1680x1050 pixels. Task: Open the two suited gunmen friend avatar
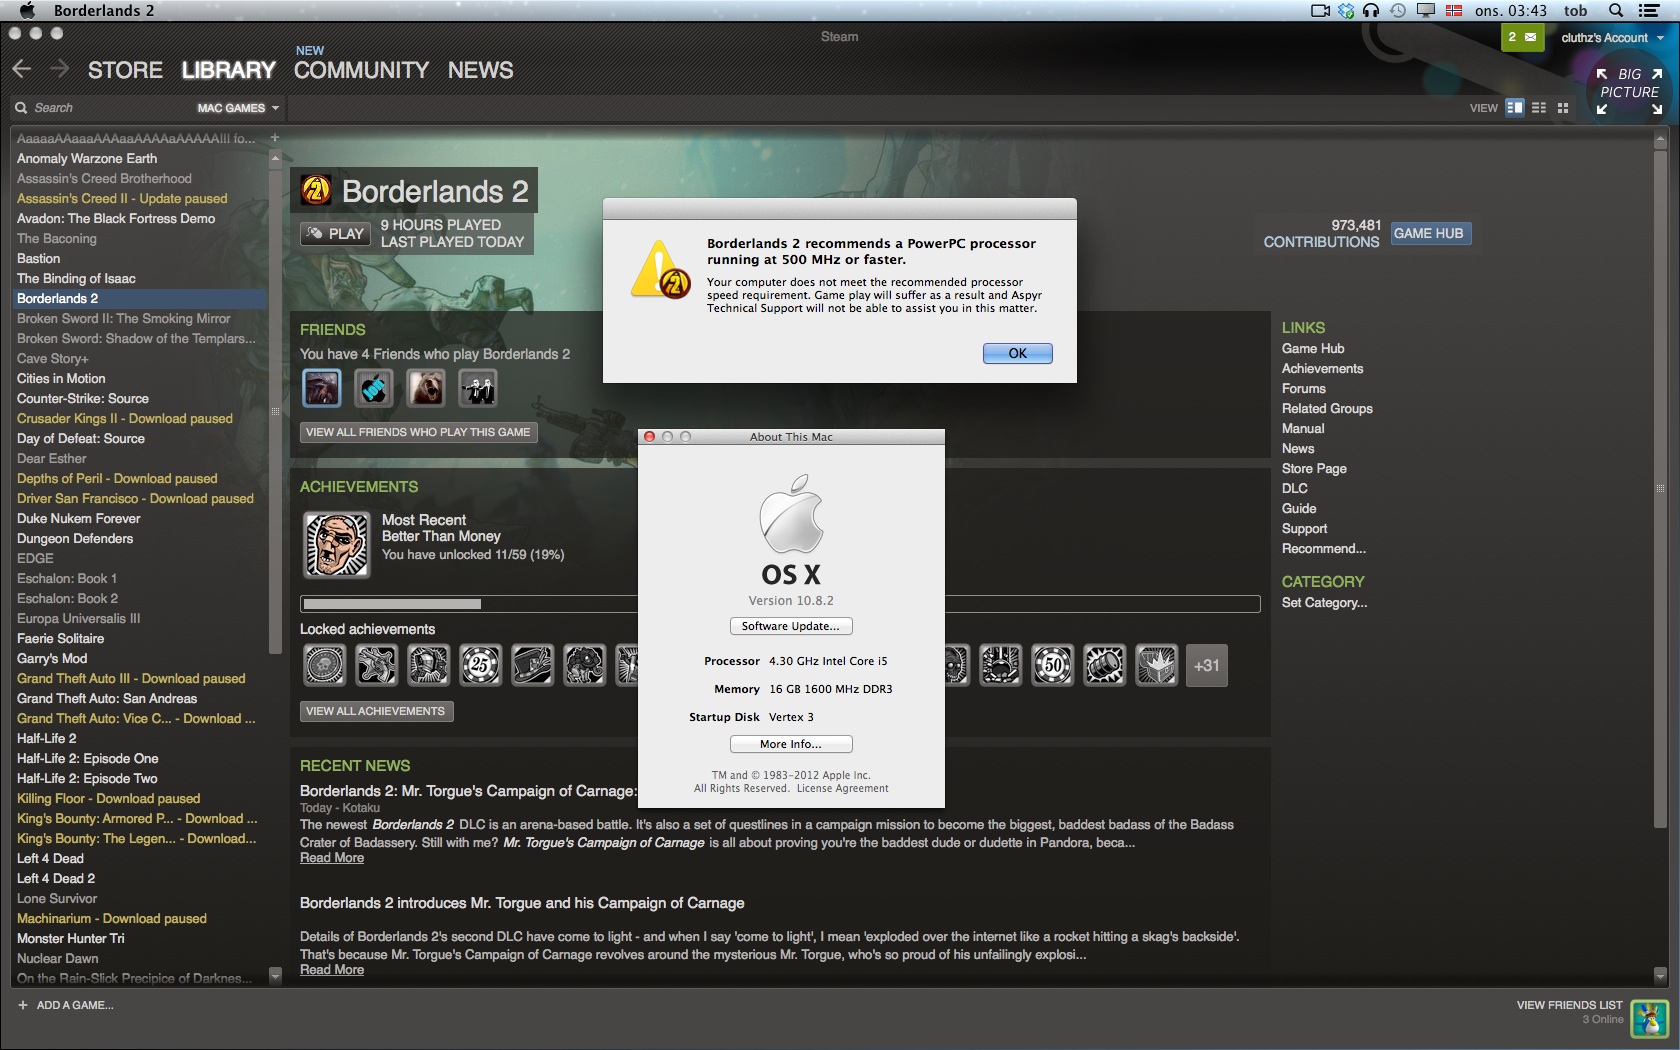pyautogui.click(x=478, y=388)
